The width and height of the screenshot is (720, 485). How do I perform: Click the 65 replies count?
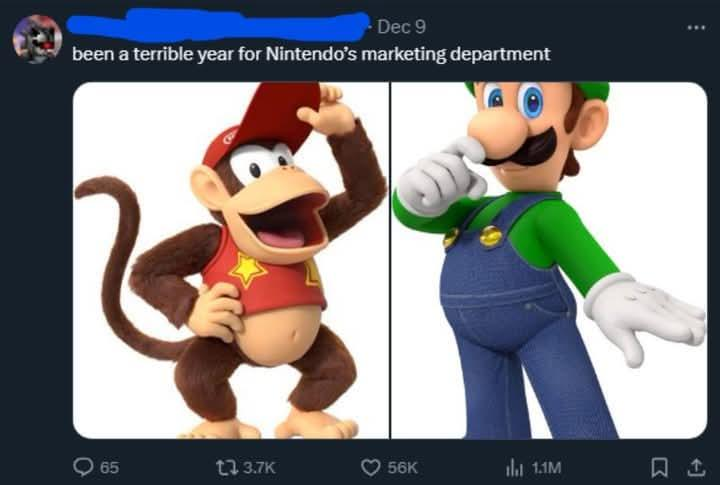point(109,468)
